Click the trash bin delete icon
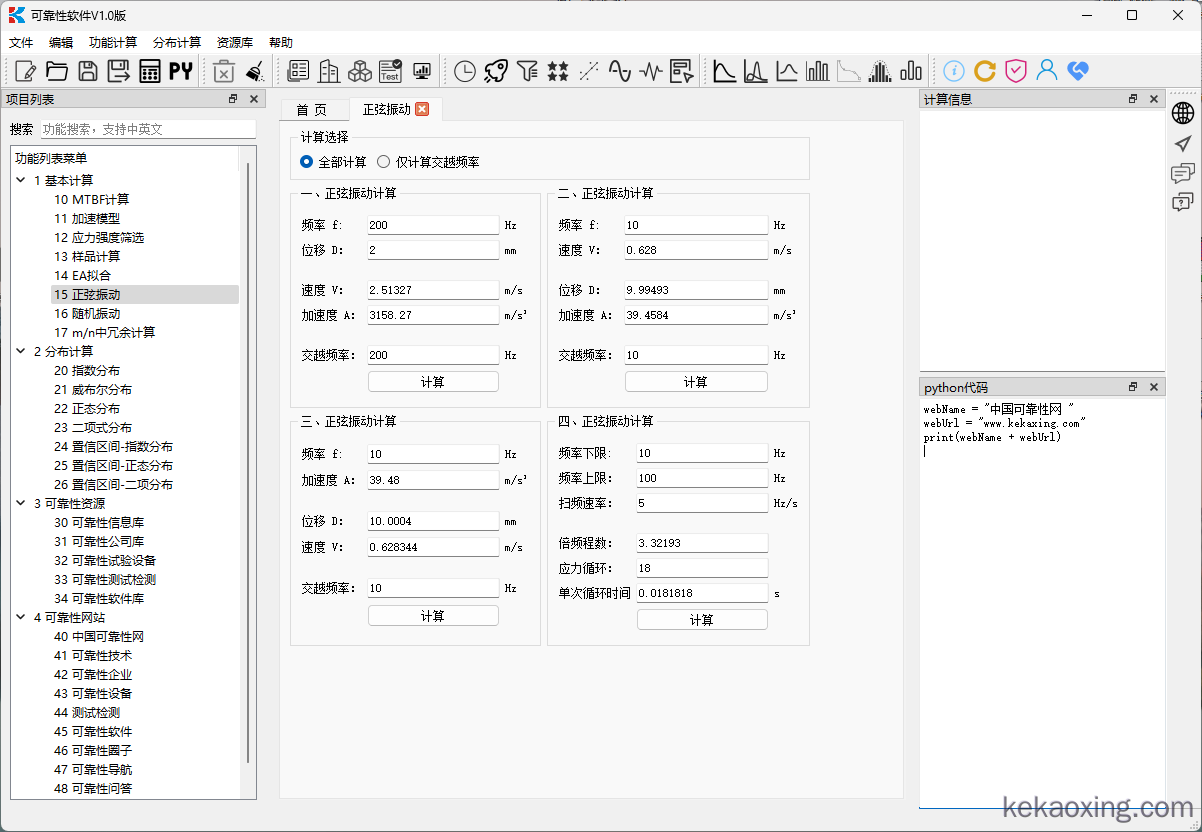 click(x=224, y=71)
